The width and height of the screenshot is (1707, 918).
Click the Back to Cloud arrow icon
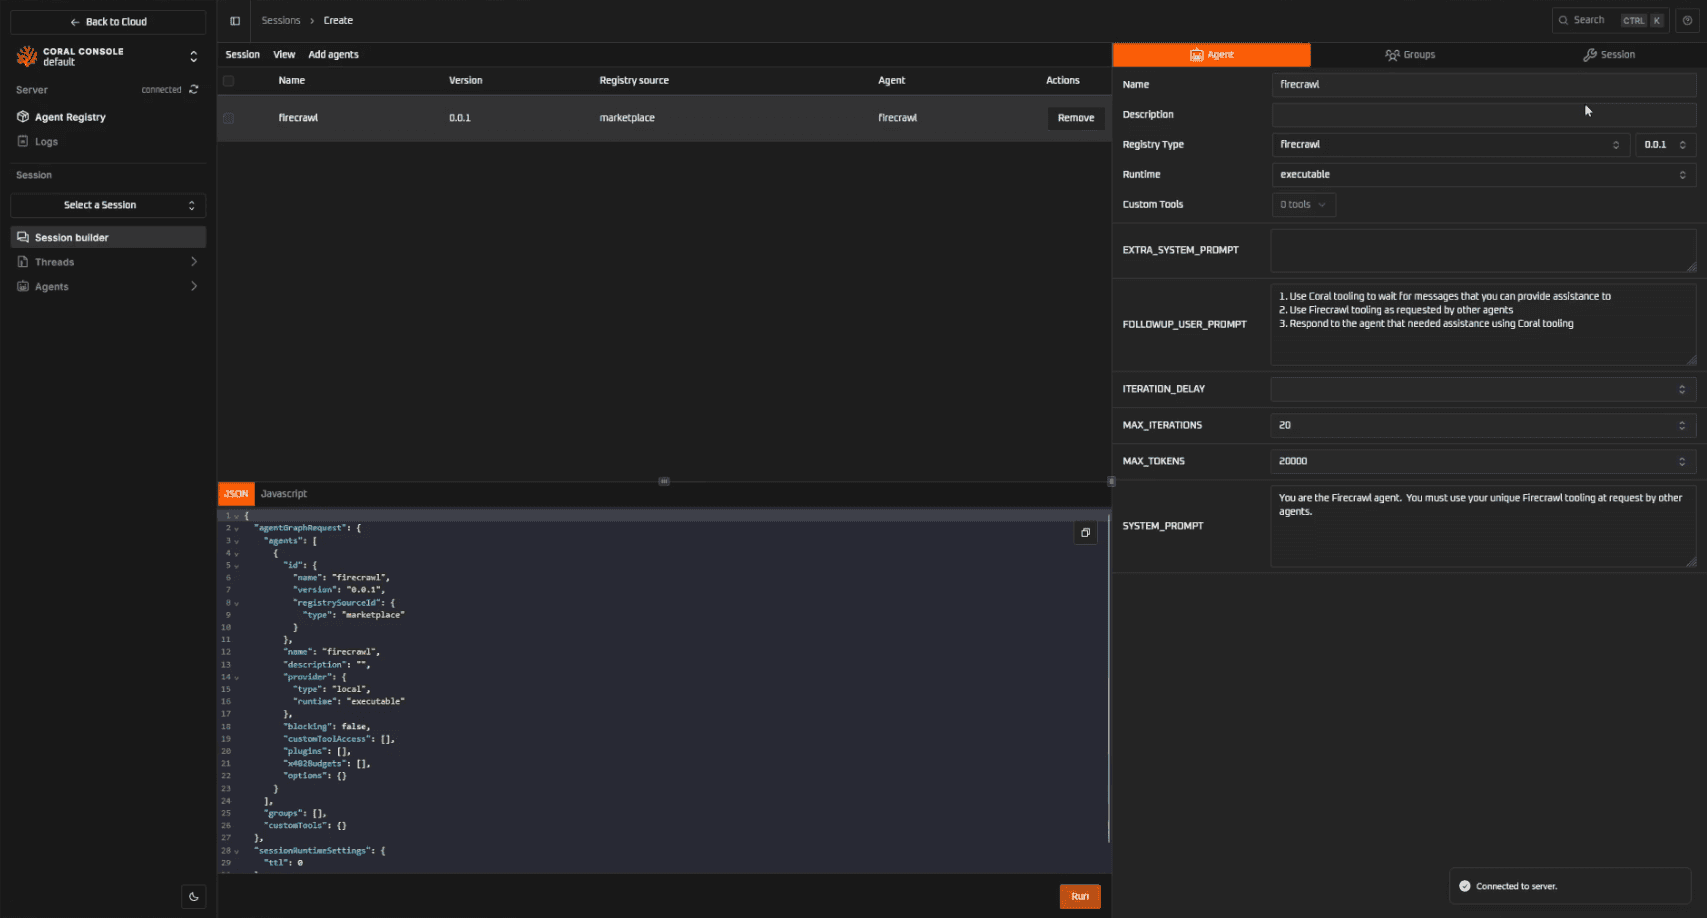click(x=75, y=22)
